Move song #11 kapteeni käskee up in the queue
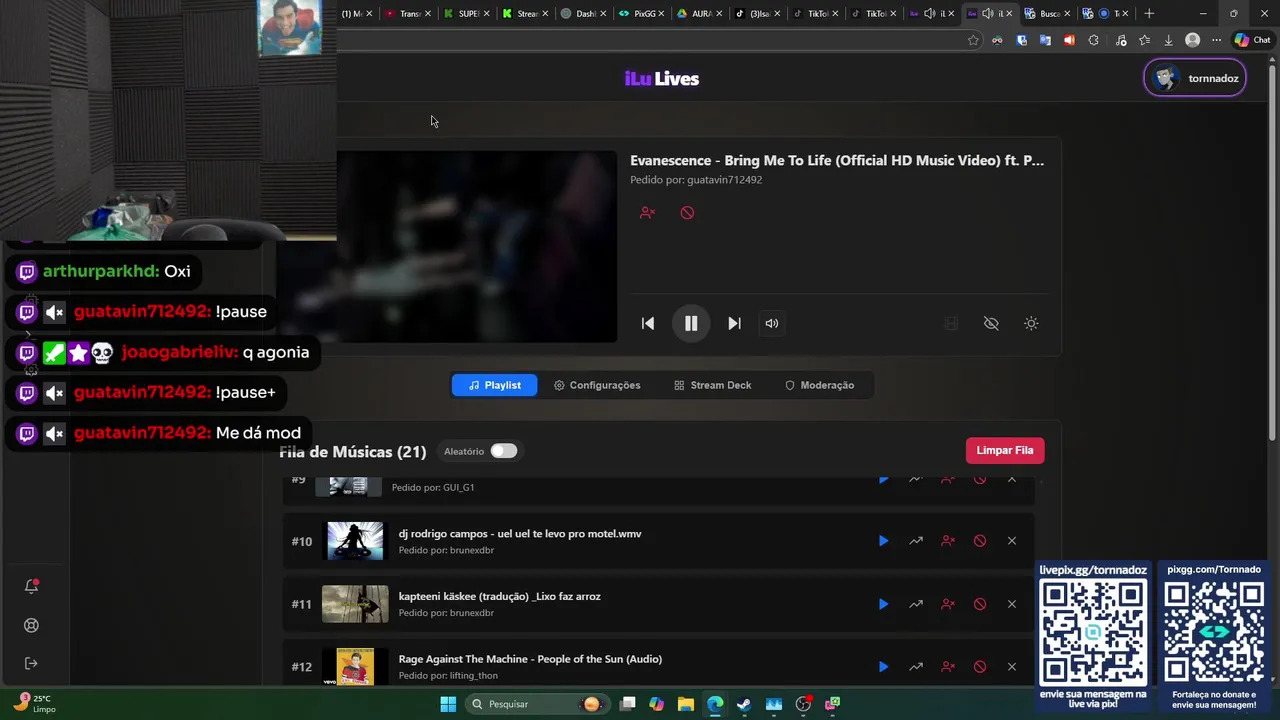This screenshot has width=1280, height=720. pos(915,604)
